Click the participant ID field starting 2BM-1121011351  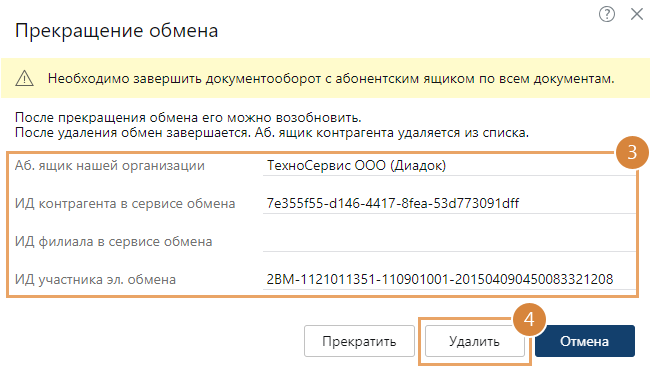click(x=449, y=279)
